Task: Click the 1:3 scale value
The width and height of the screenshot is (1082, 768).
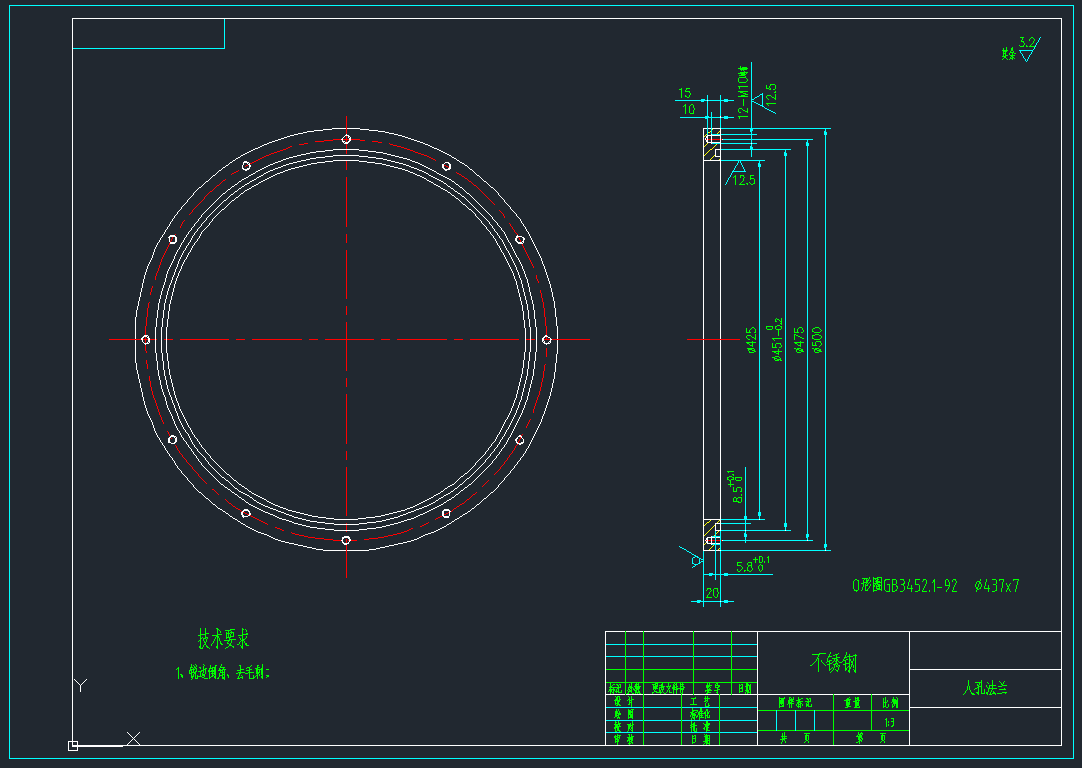Action: [x=889, y=722]
